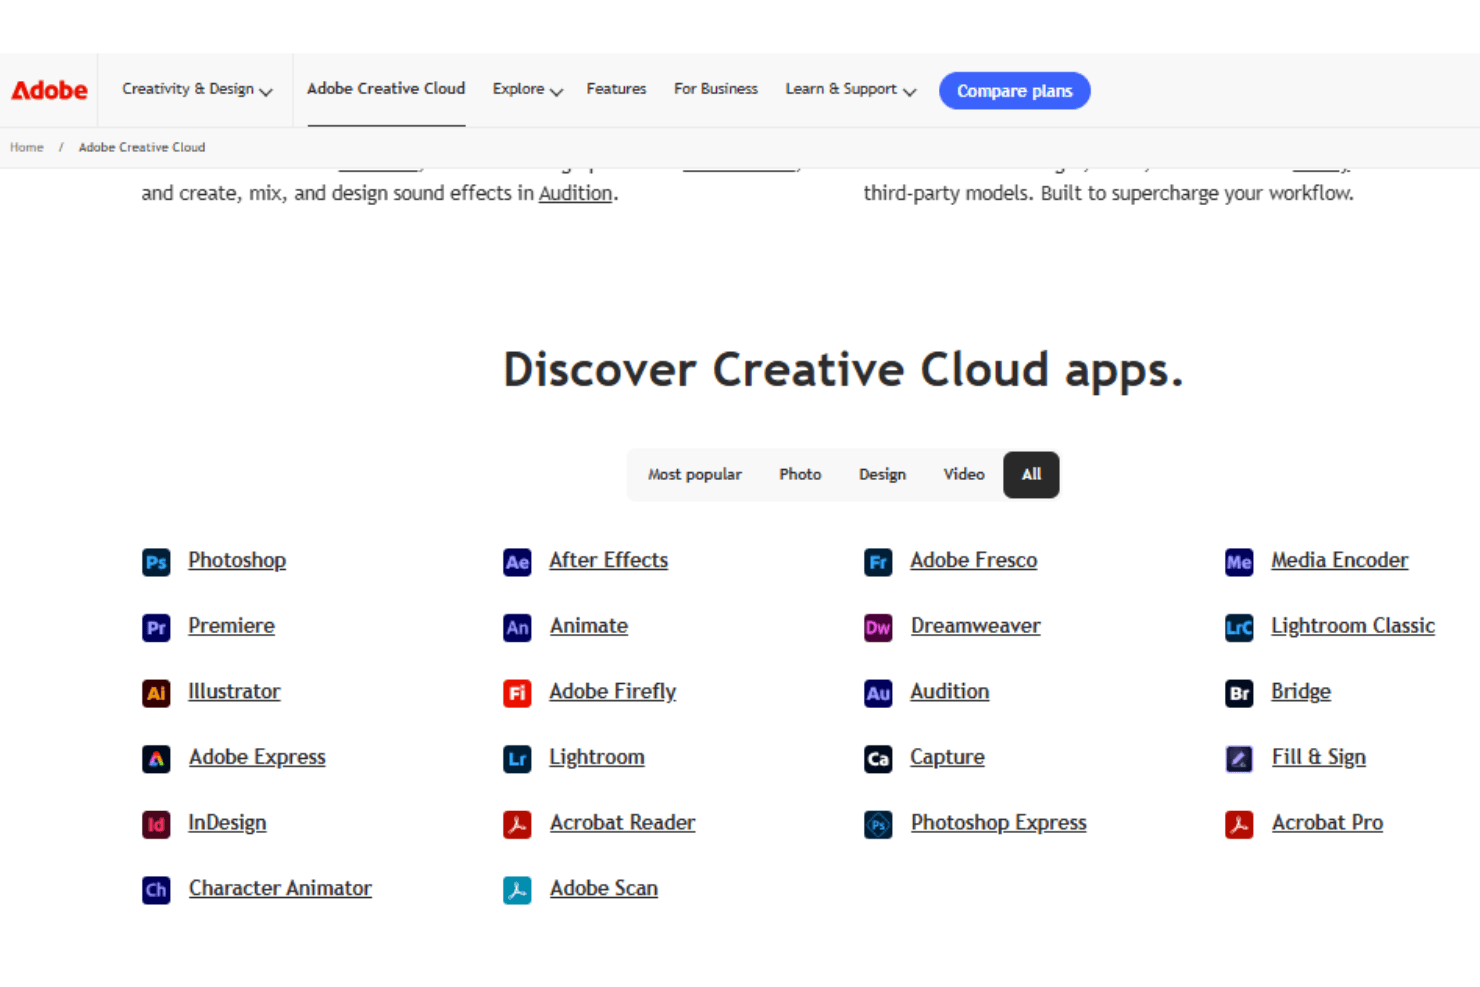1480x987 pixels.
Task: Click the Capture Ca app icon
Action: point(878,759)
